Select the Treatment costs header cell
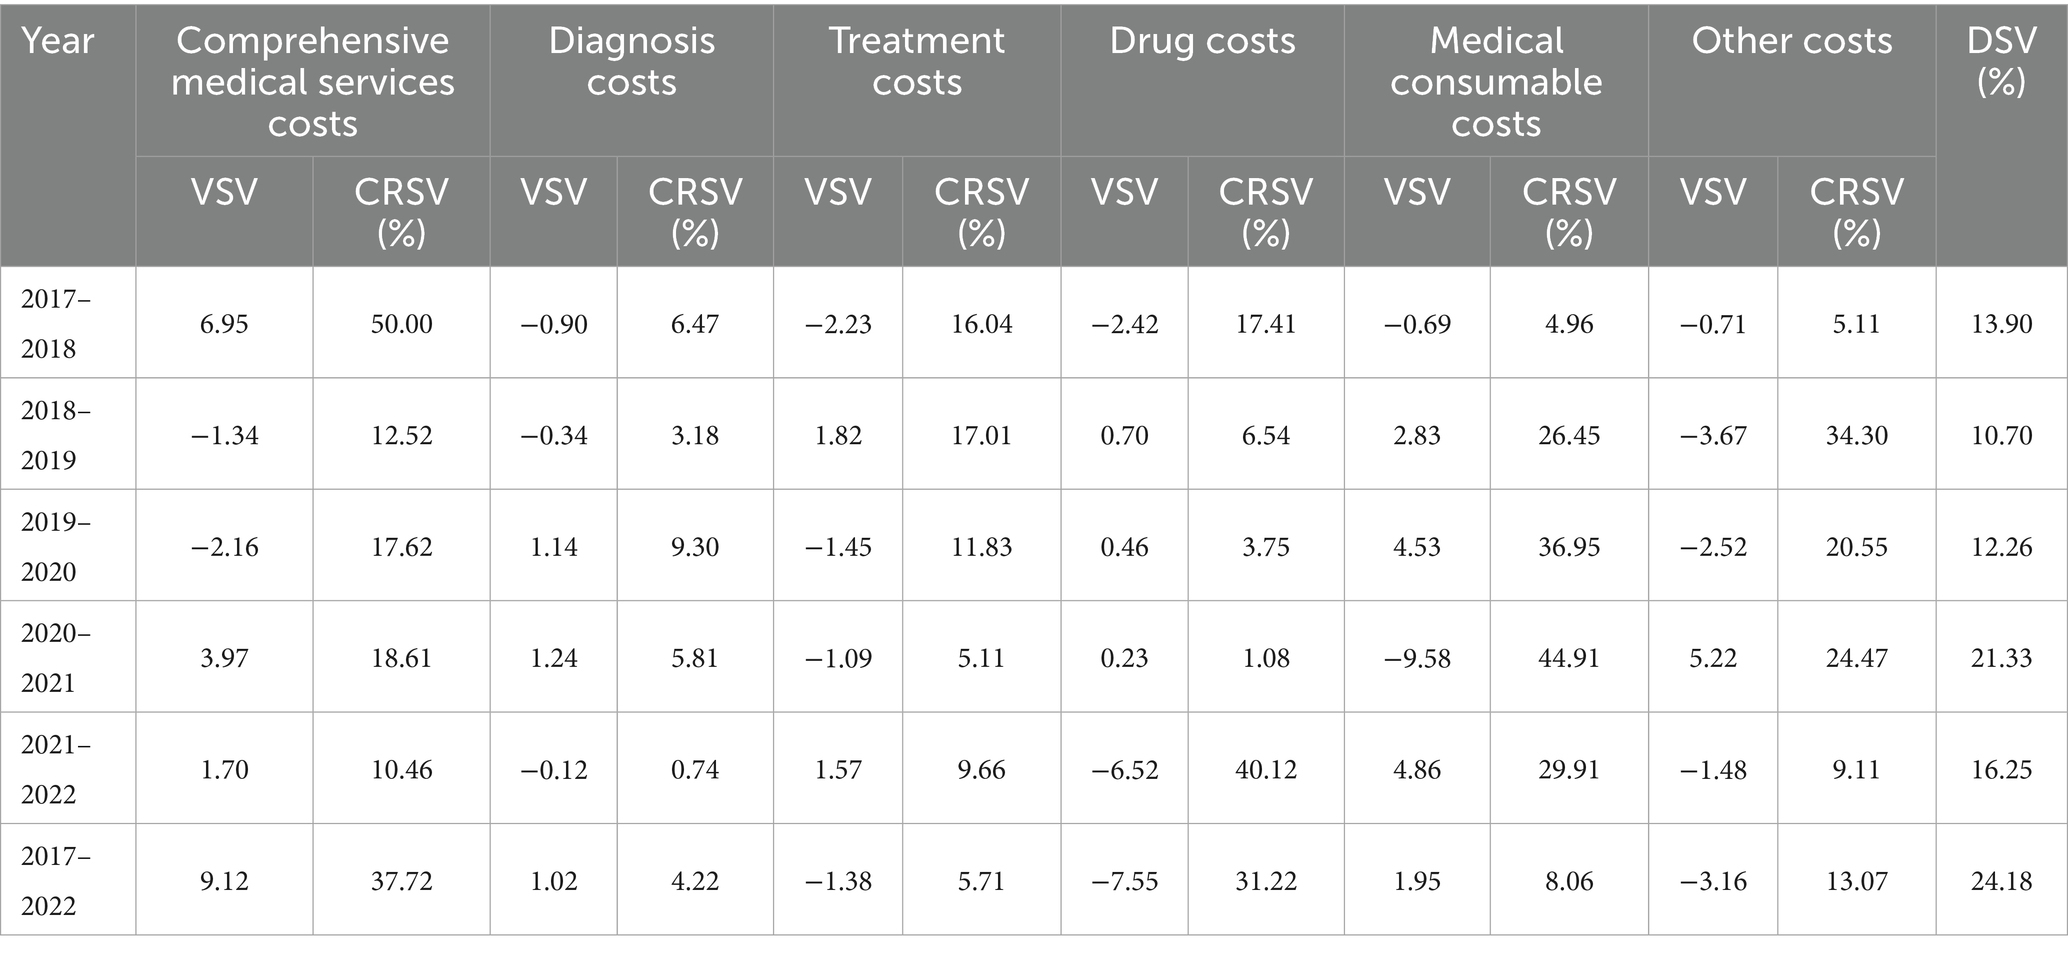 pos(916,61)
